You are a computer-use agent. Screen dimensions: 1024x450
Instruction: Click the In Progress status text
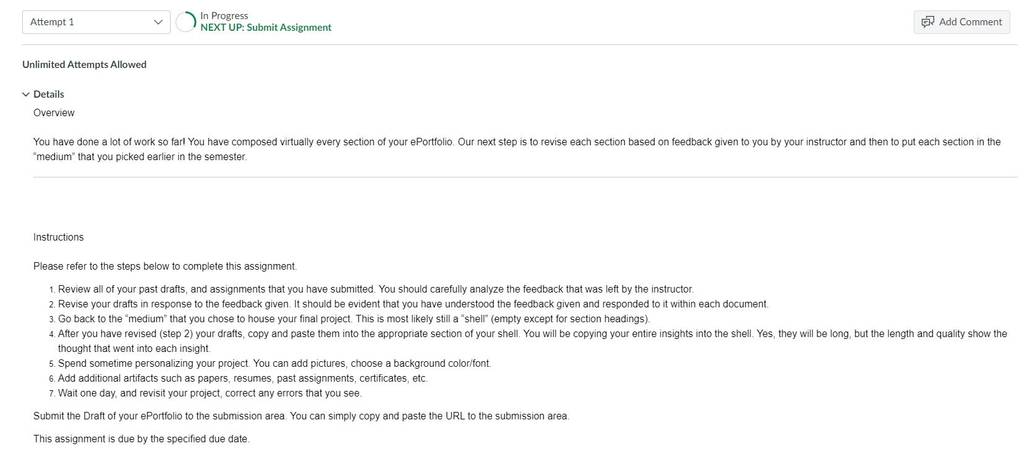[x=224, y=16]
